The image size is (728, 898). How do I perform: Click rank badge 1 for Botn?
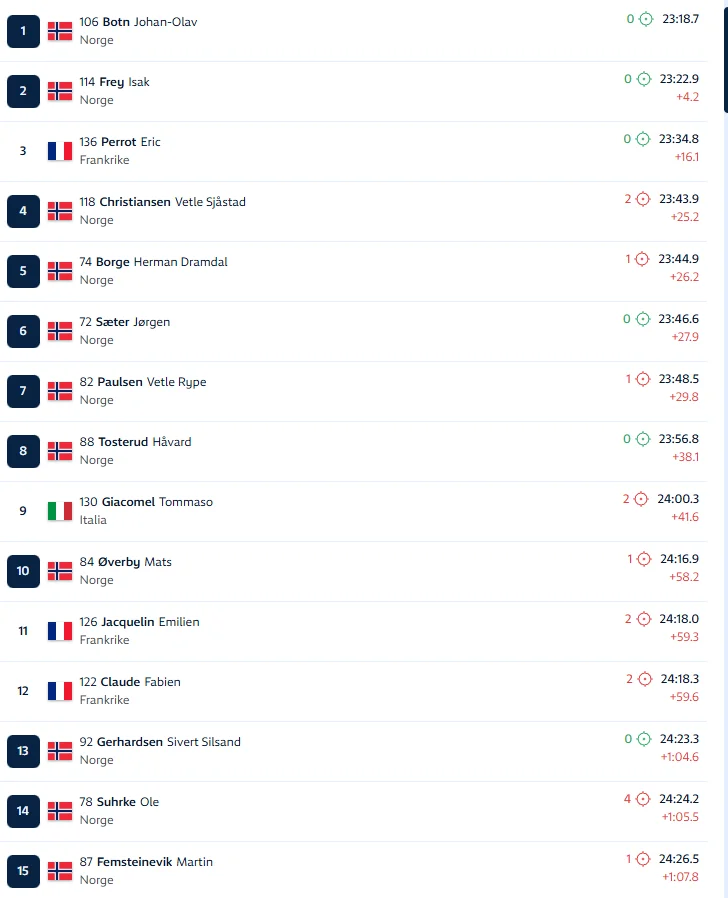pos(23,31)
